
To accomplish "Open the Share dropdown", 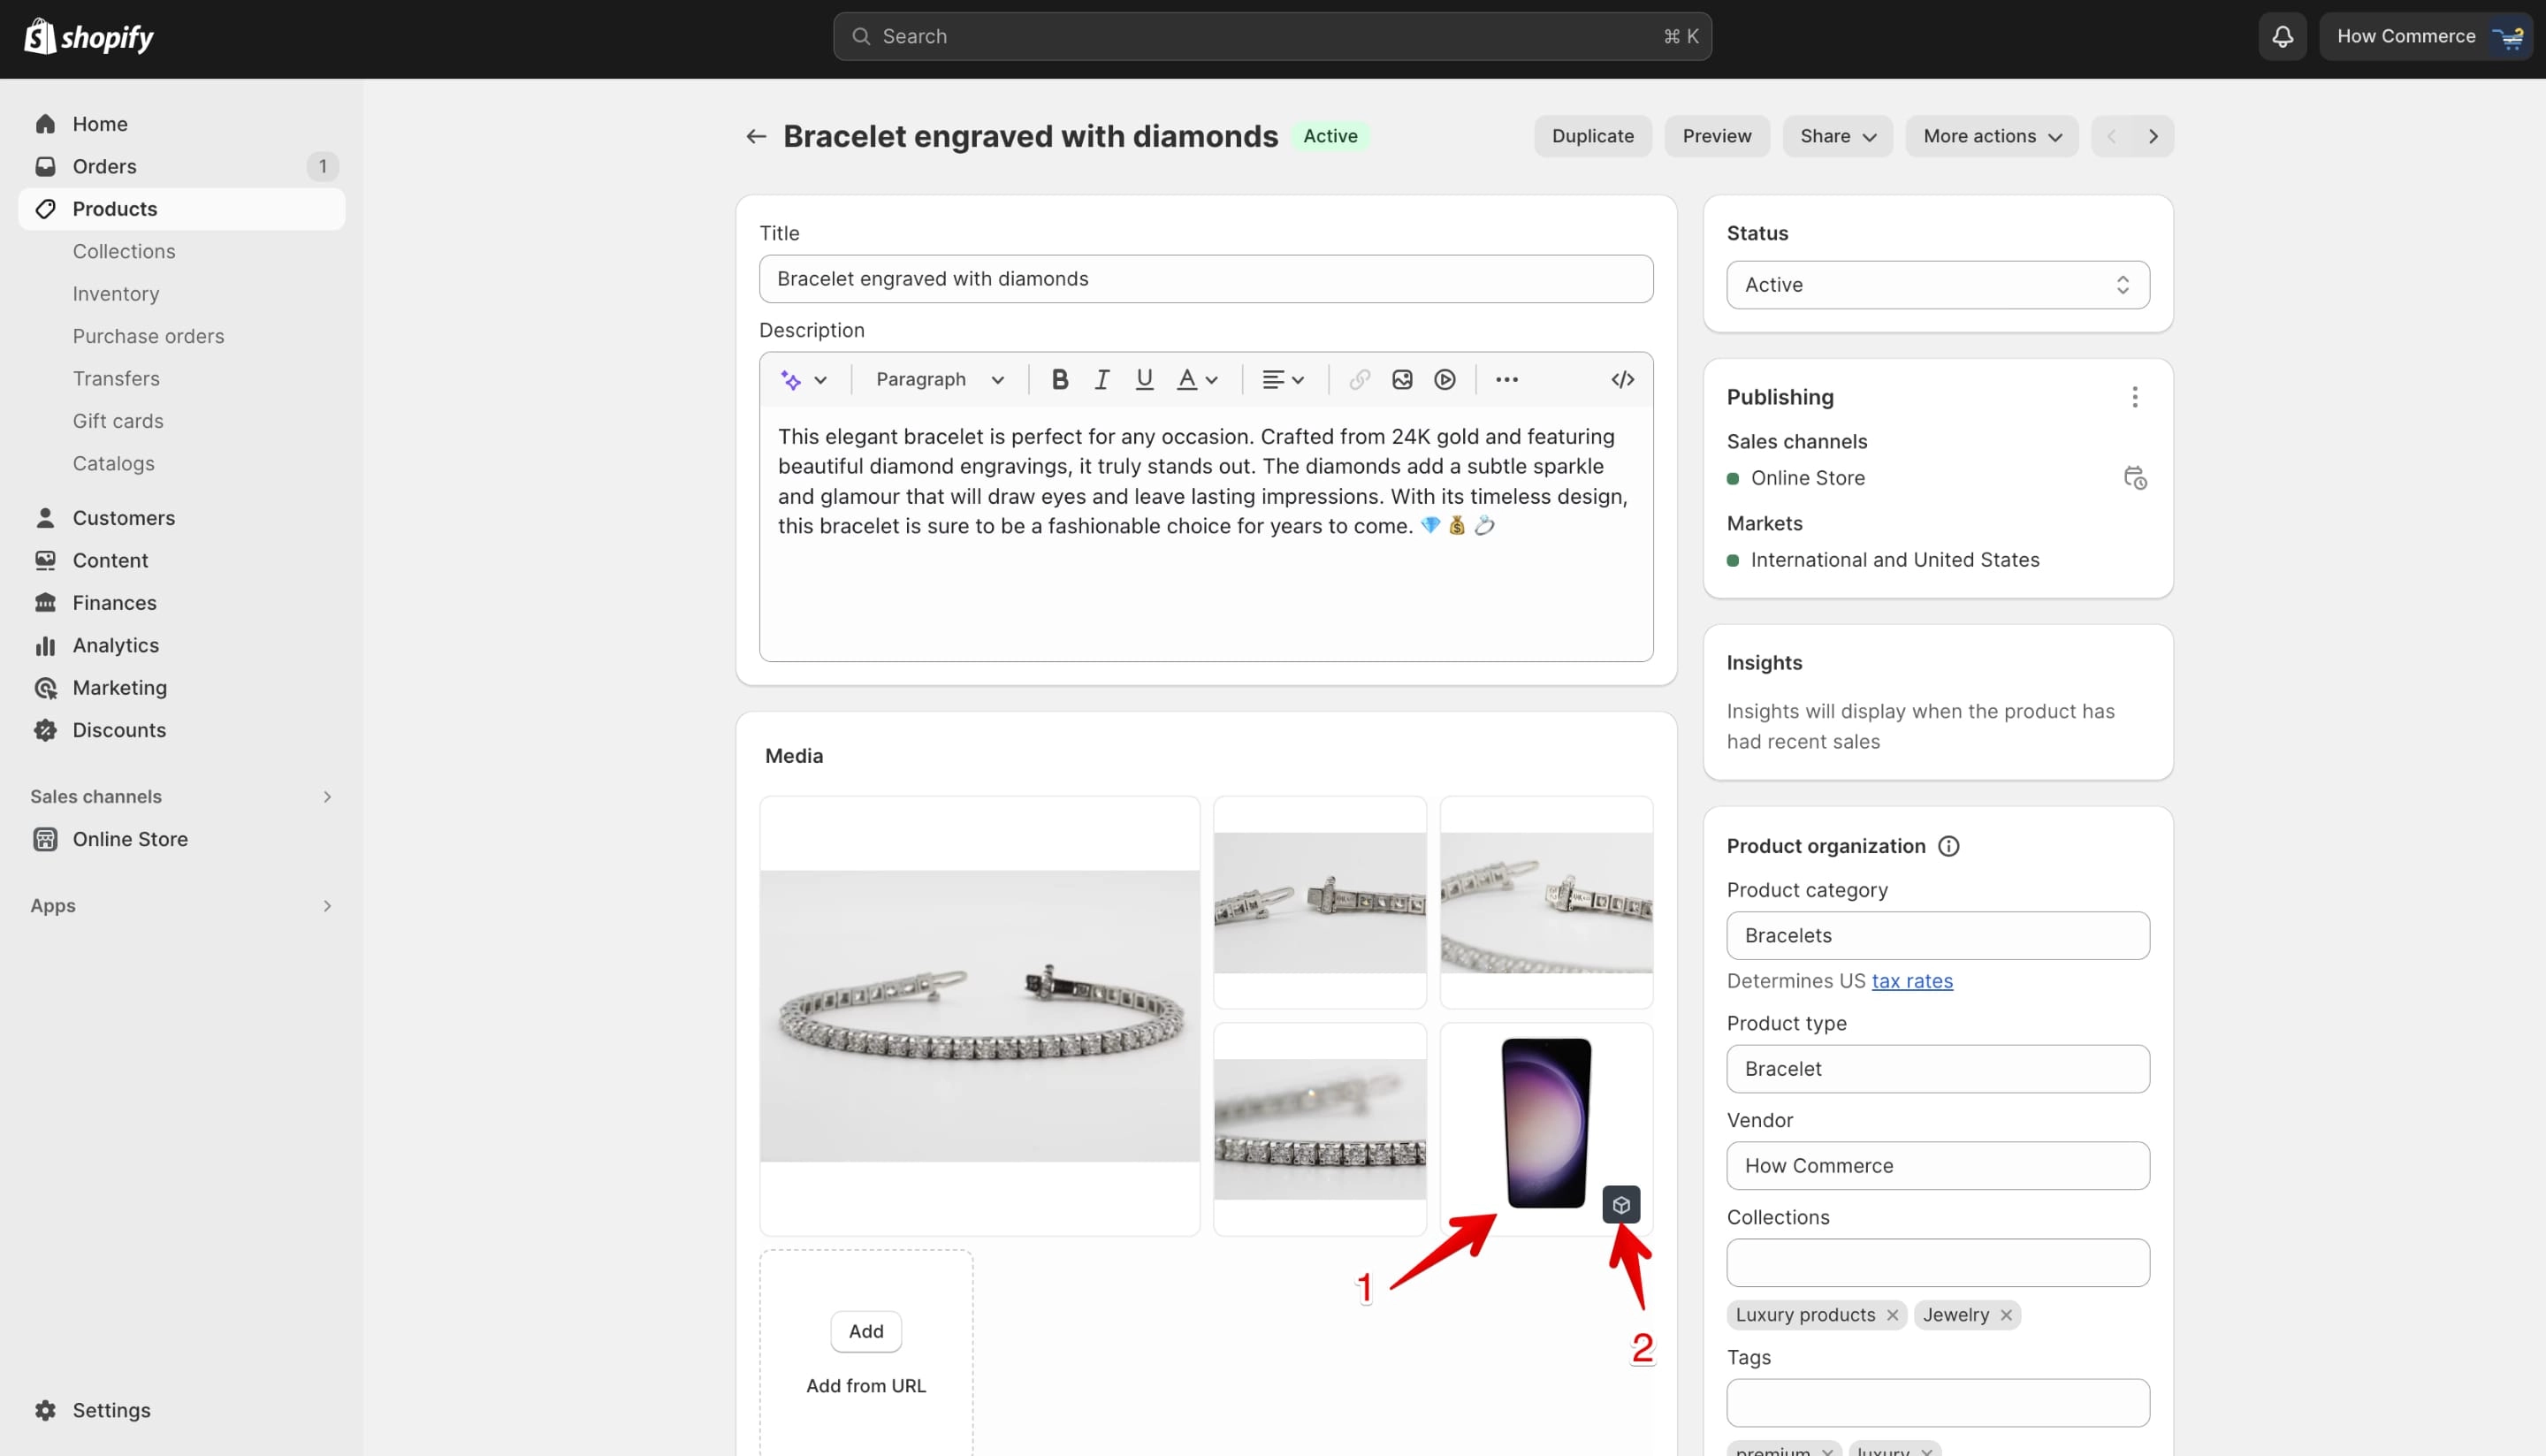I will coord(1837,136).
